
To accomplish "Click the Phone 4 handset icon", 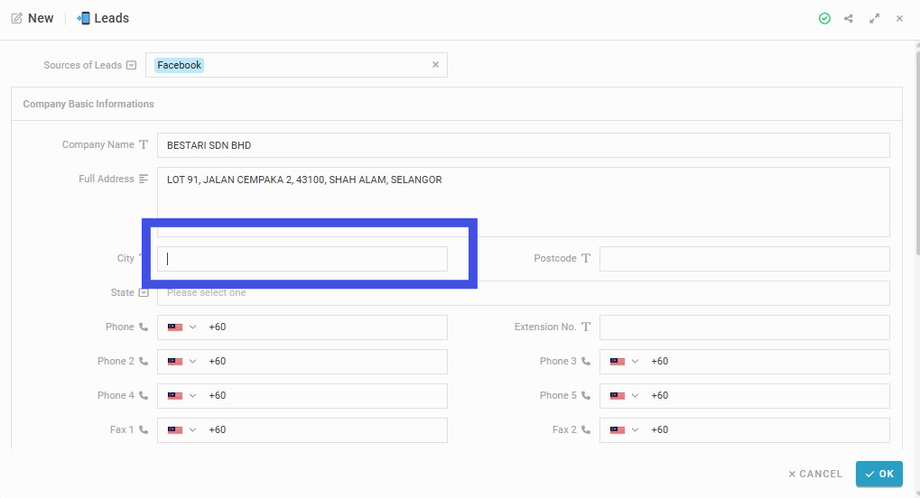I will click(144, 395).
